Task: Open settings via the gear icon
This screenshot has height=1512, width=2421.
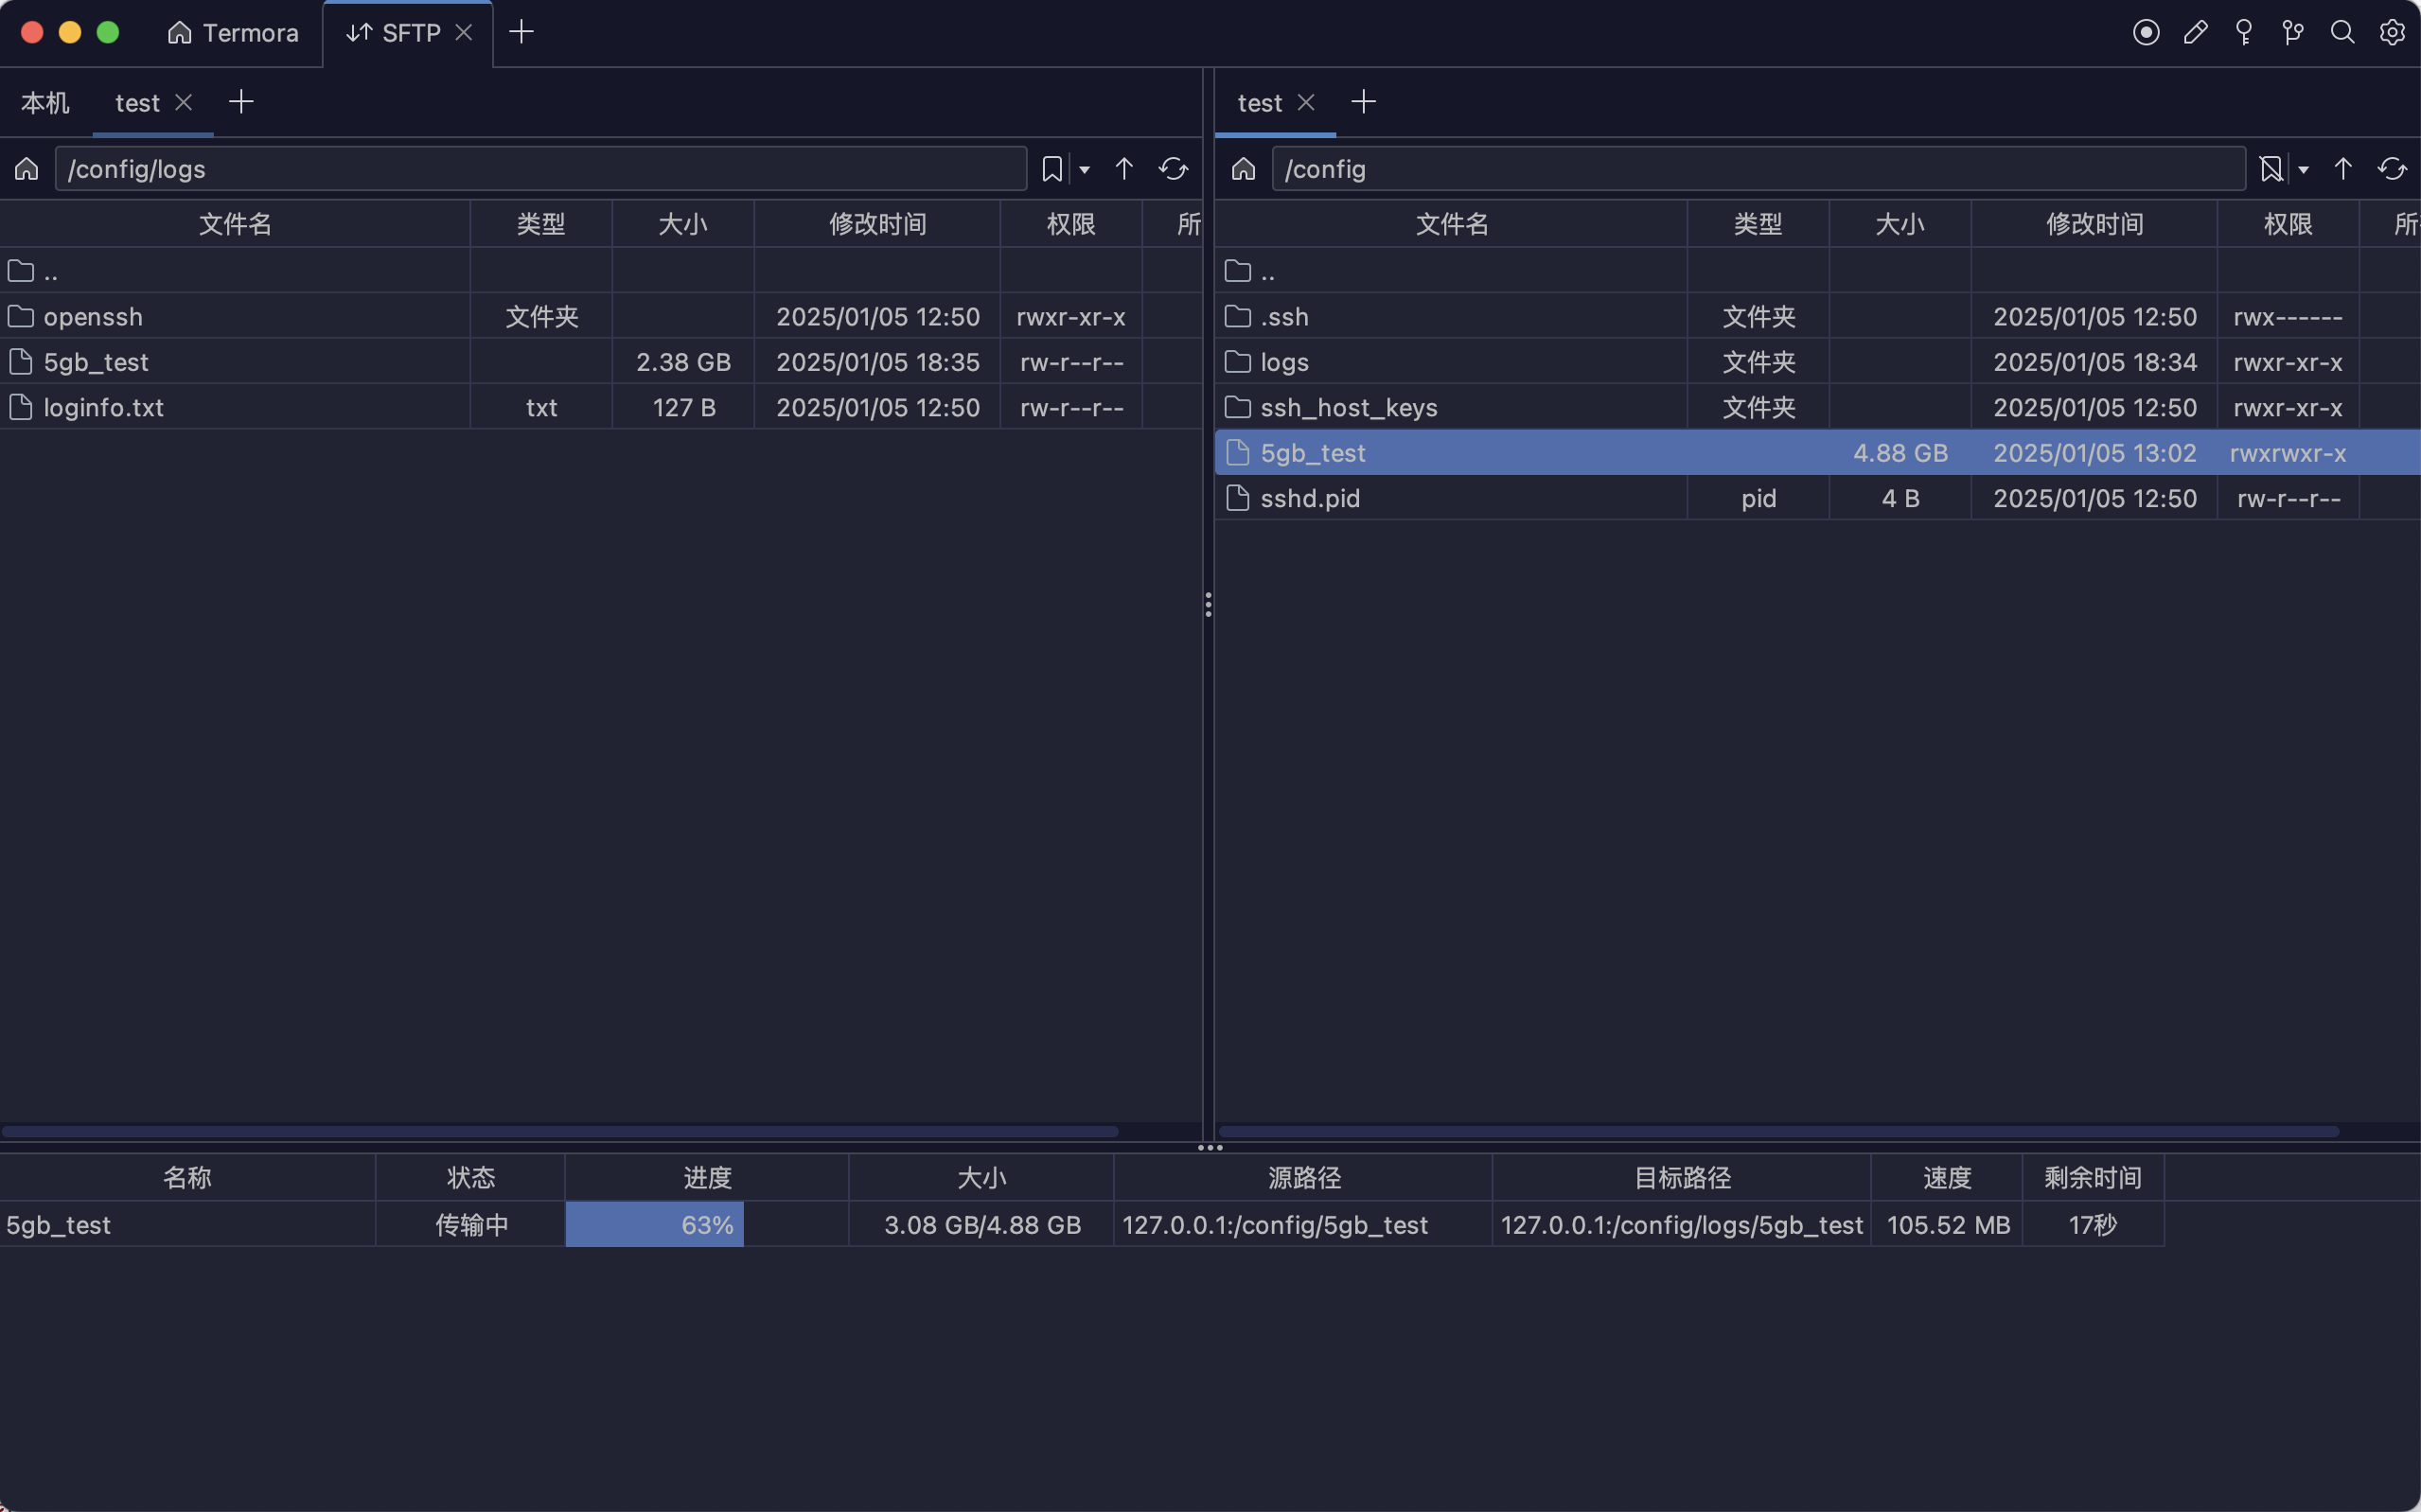Action: (2392, 33)
